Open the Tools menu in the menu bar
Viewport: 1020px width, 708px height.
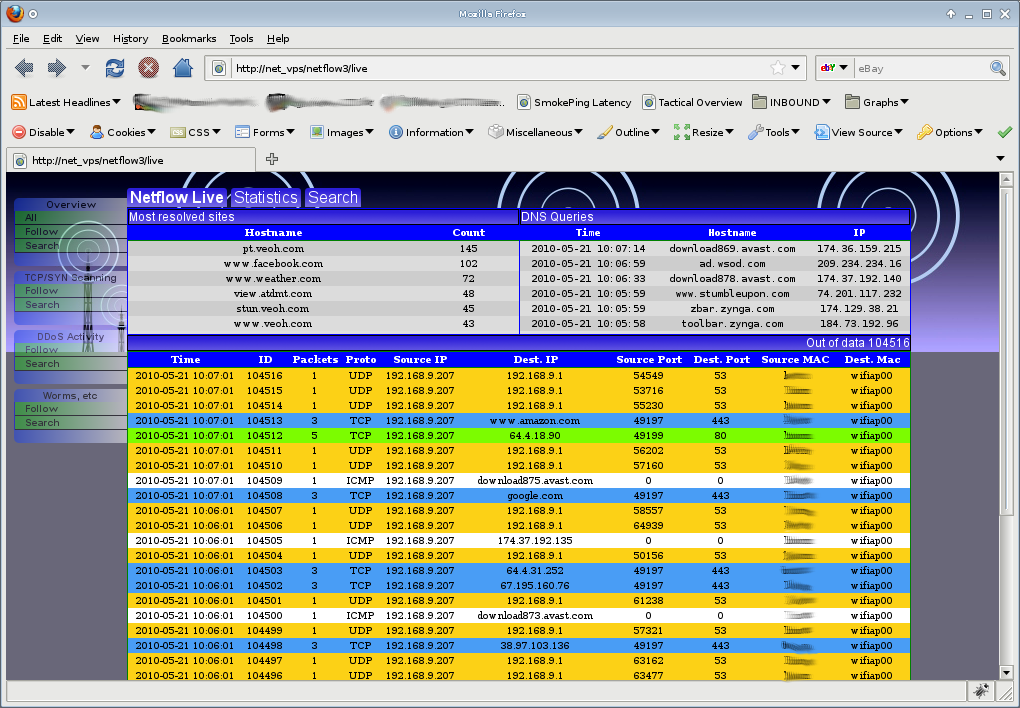point(241,38)
